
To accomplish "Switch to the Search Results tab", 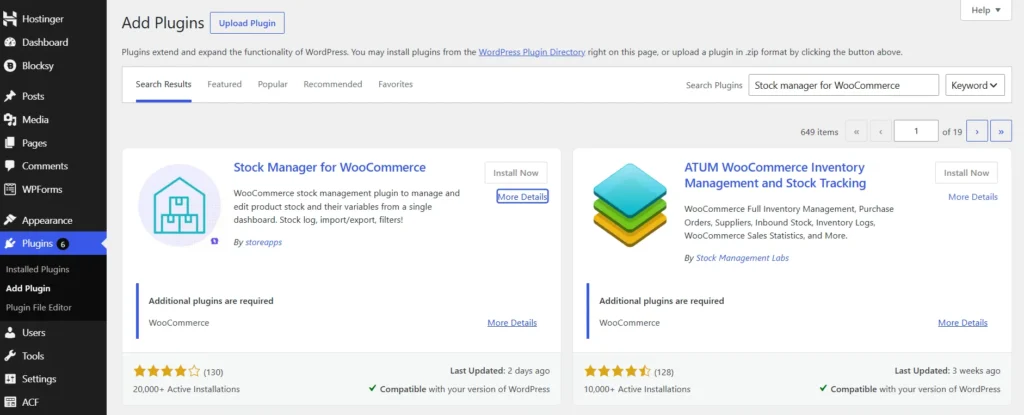I will (x=163, y=84).
